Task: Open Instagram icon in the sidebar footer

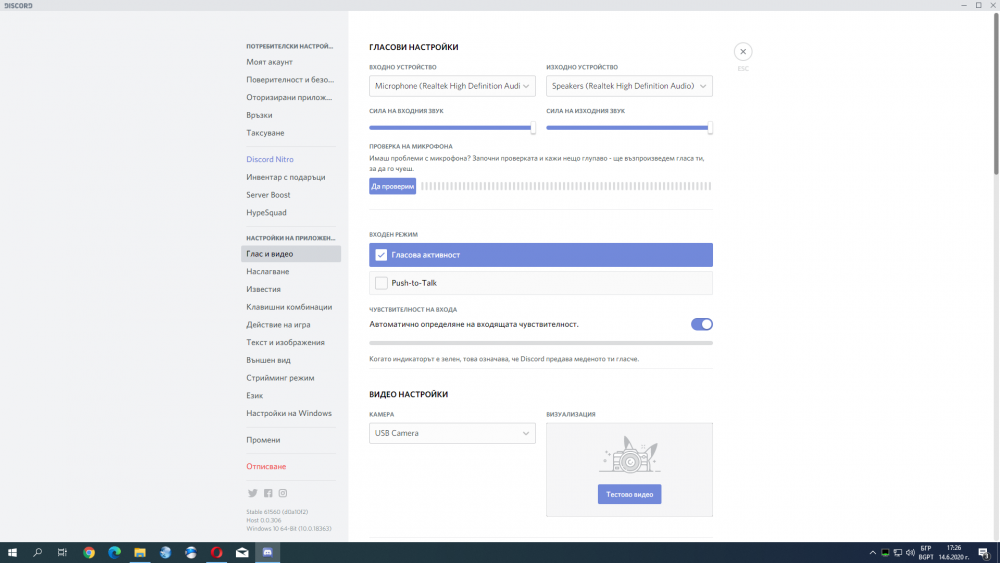Action: (283, 493)
